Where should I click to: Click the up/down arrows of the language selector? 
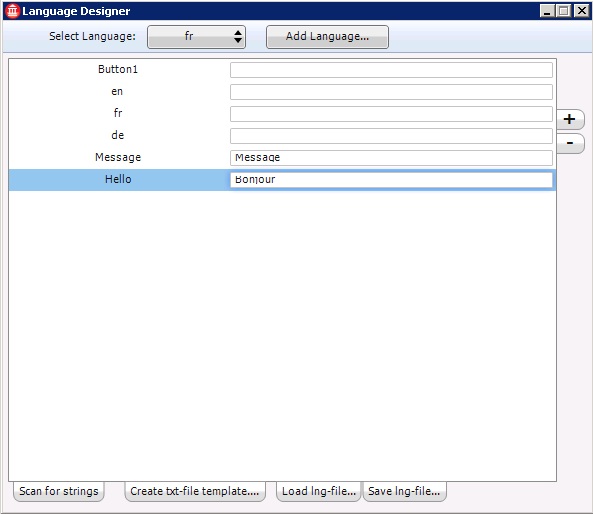238,37
